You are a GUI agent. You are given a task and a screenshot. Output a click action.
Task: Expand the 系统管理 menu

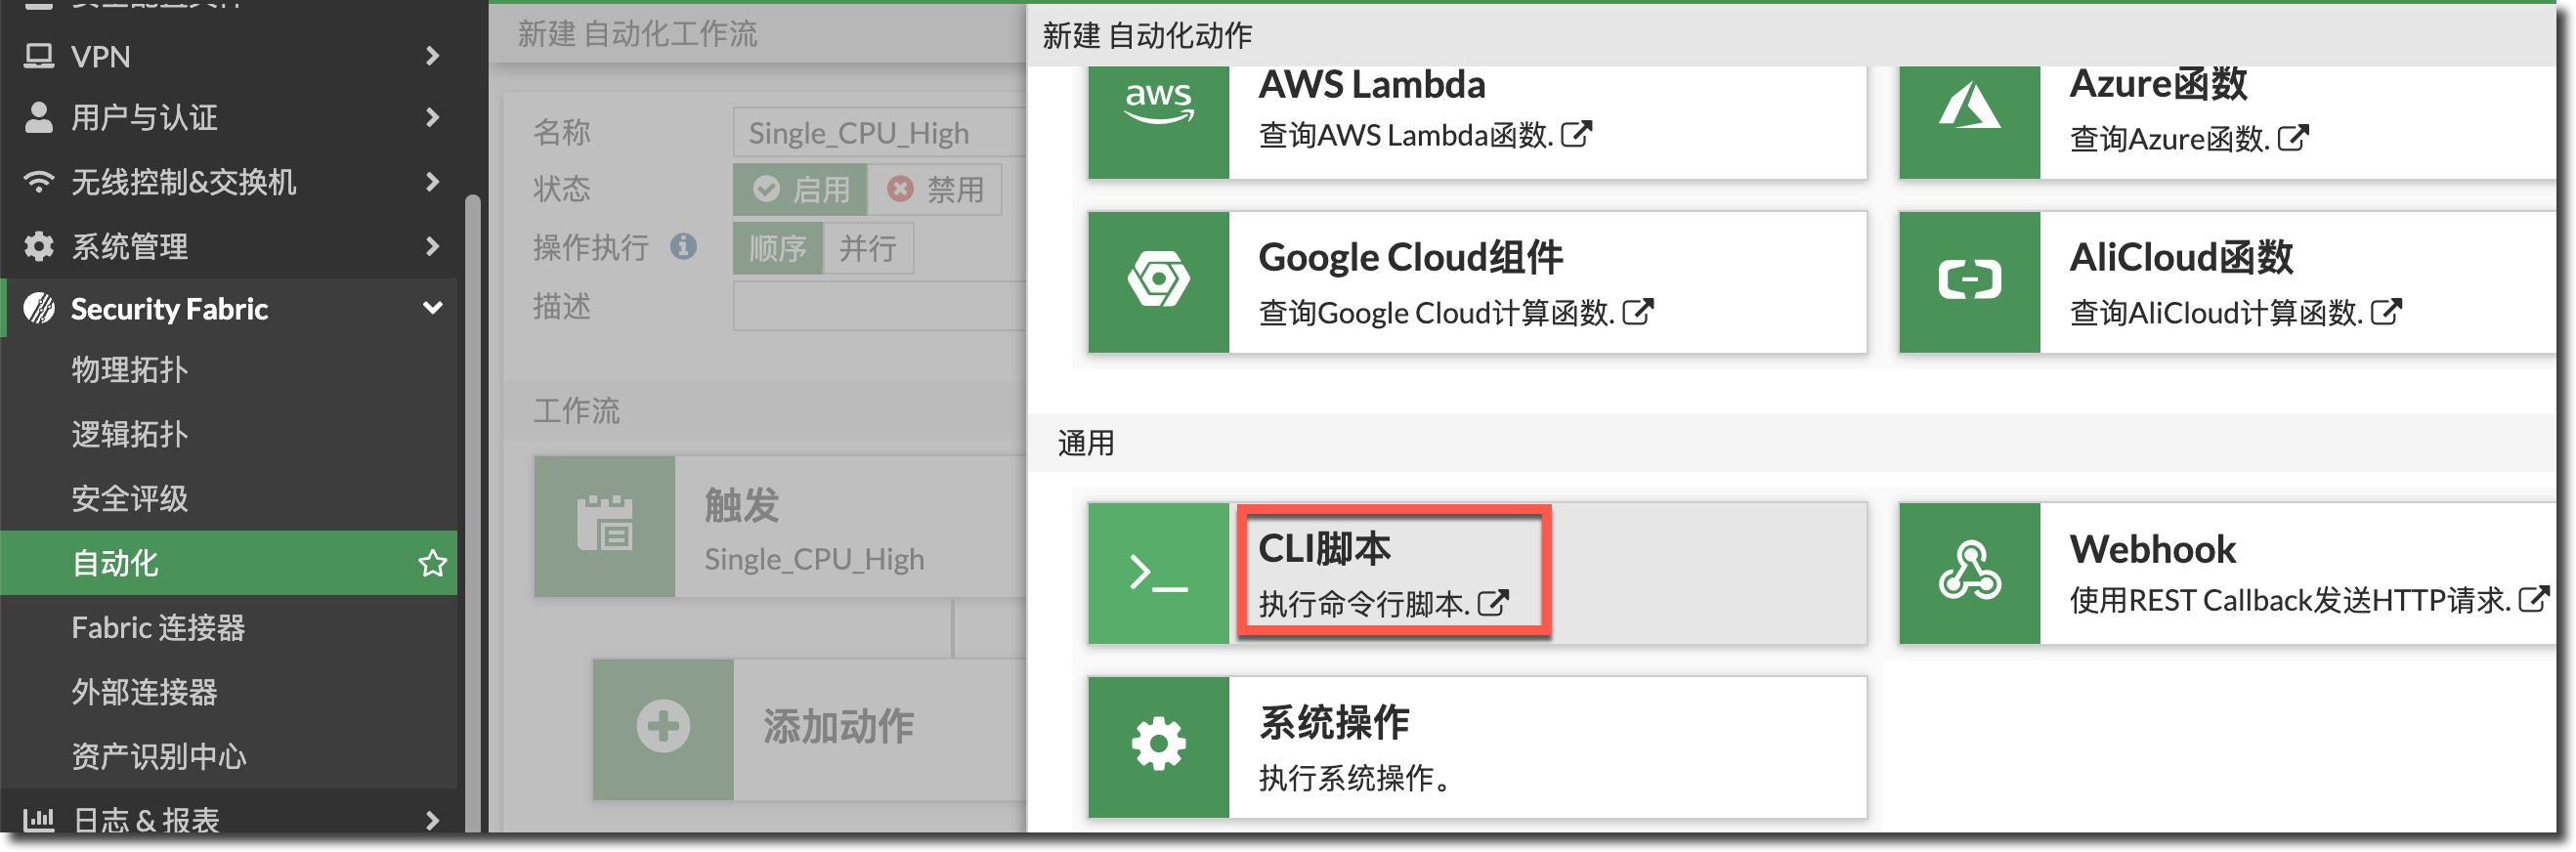click(x=432, y=246)
